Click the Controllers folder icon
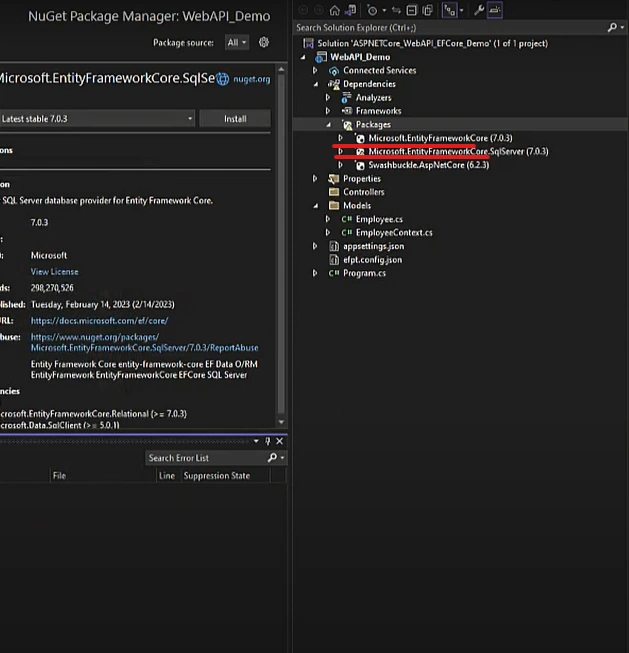Viewport: 629px width, 653px height. (x=334, y=192)
